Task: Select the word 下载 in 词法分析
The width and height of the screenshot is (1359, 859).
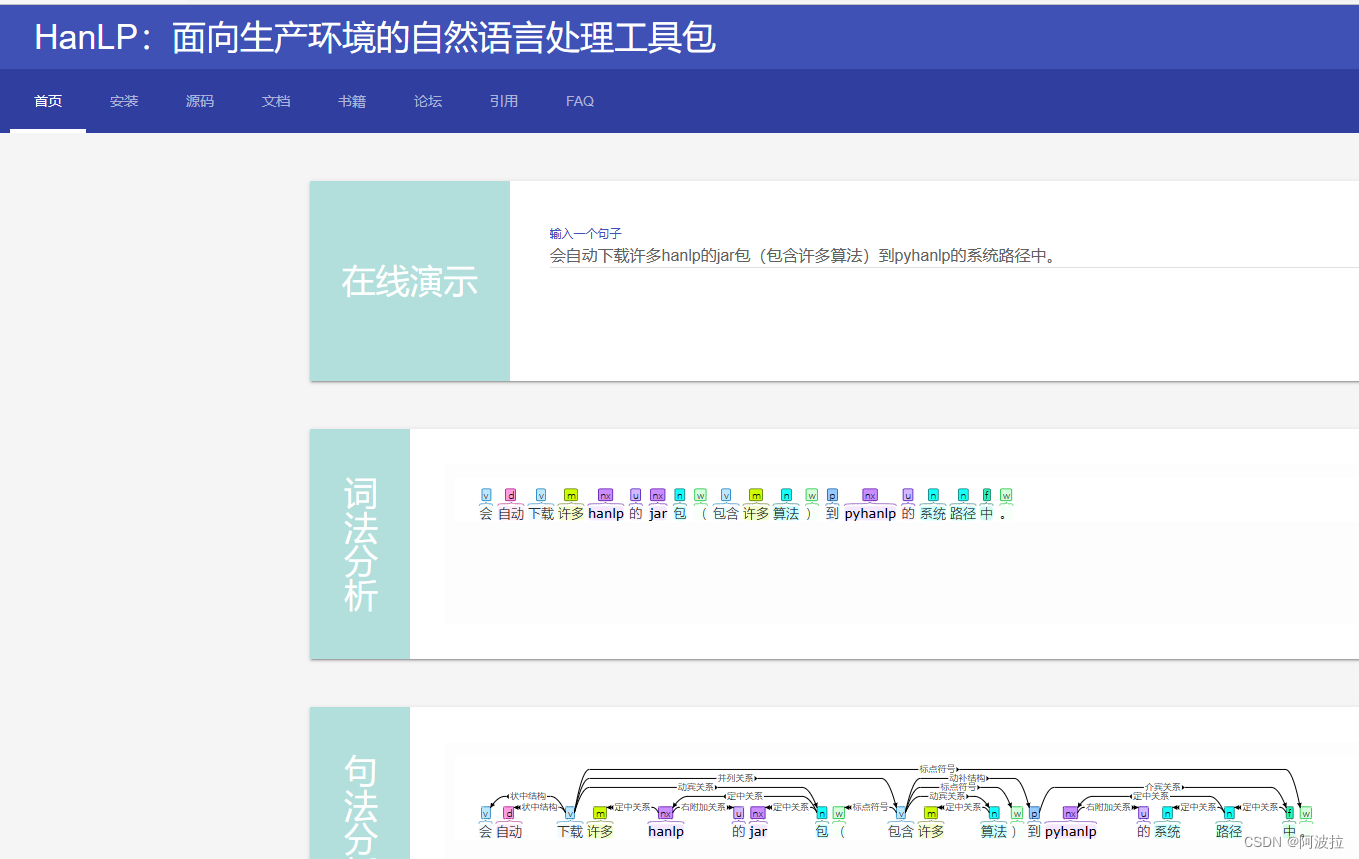Action: [x=541, y=513]
